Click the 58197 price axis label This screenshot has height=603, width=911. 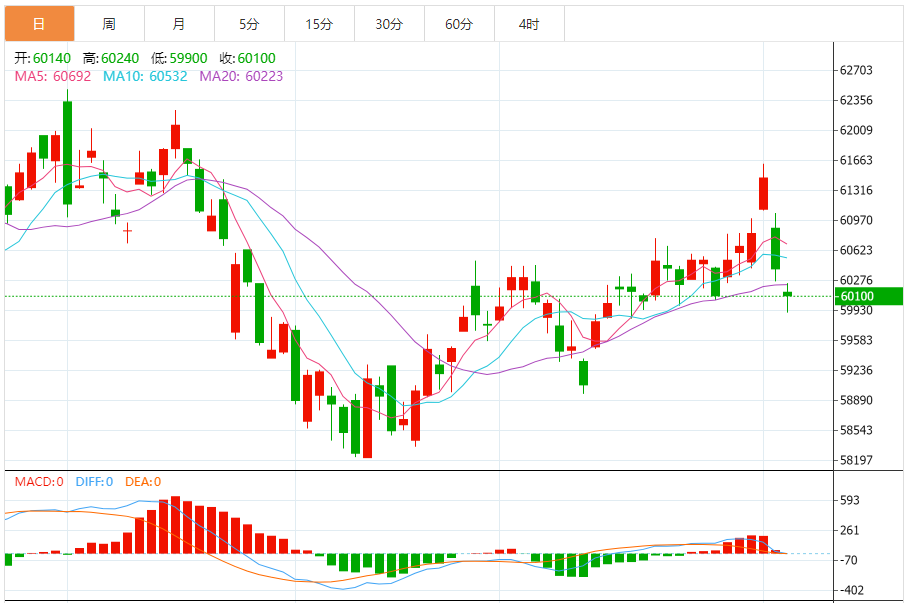[x=856, y=460]
